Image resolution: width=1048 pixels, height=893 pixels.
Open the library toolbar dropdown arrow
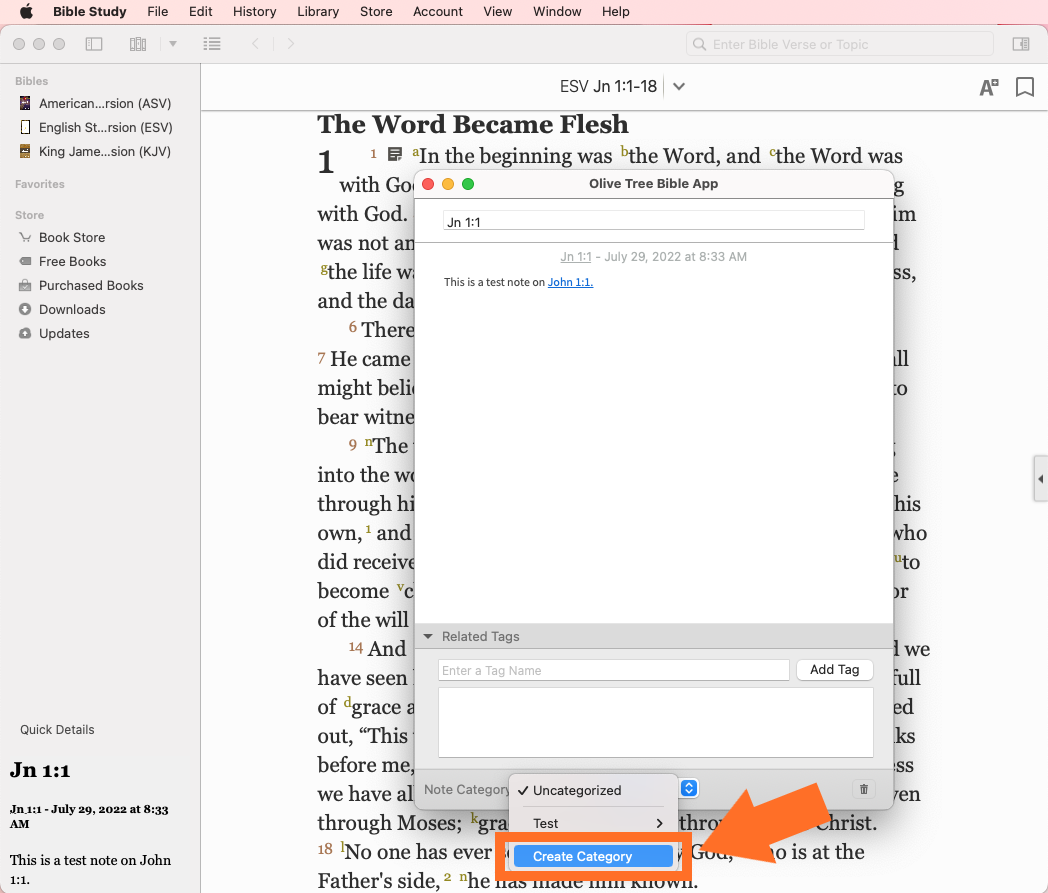coord(173,44)
